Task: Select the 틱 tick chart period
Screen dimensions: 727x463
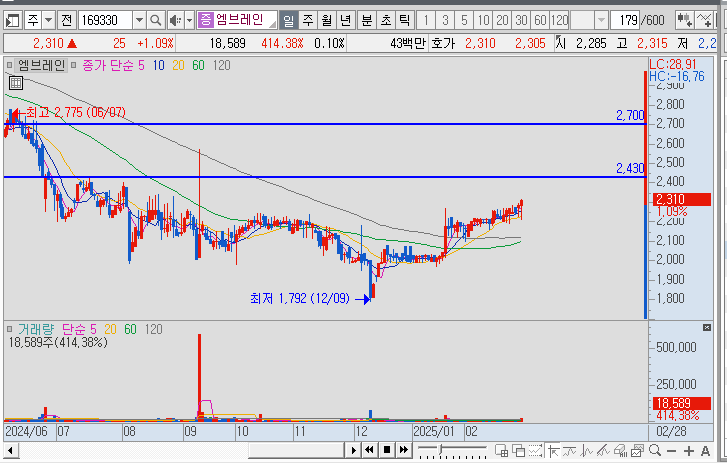Action: 404,20
